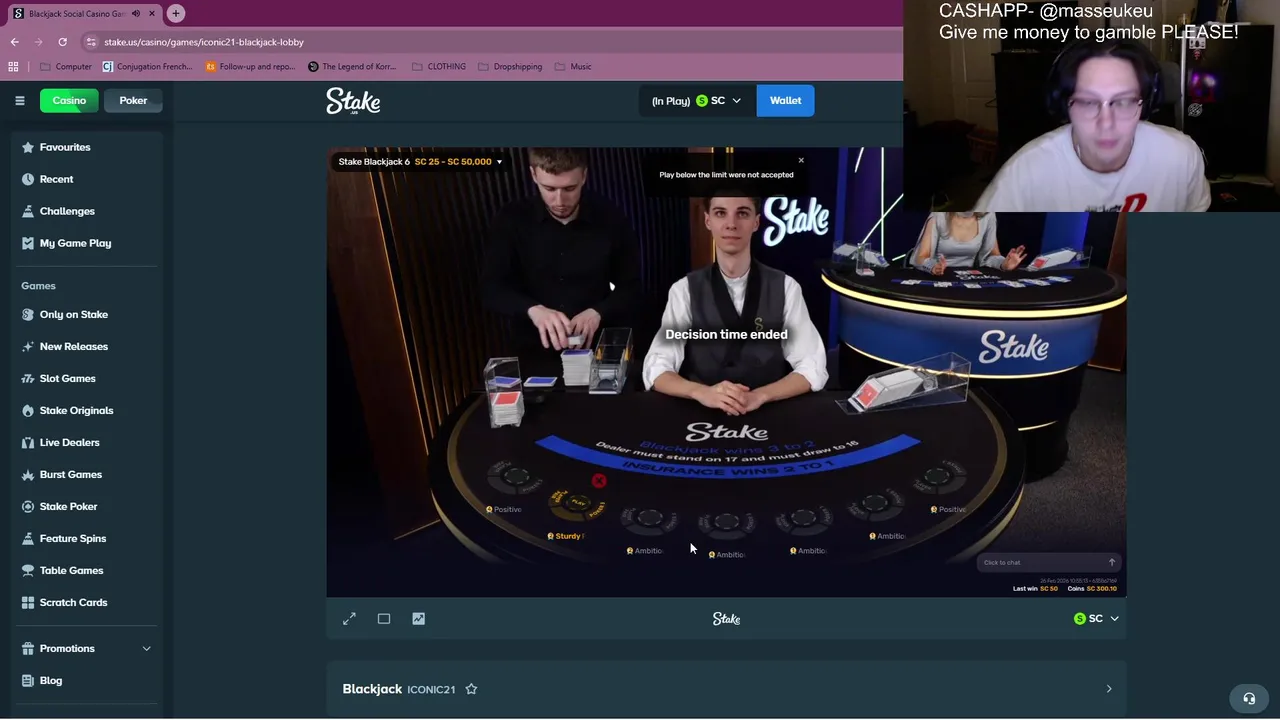Open Conjugation French bookmark
The image size is (1280, 720).
point(147,67)
